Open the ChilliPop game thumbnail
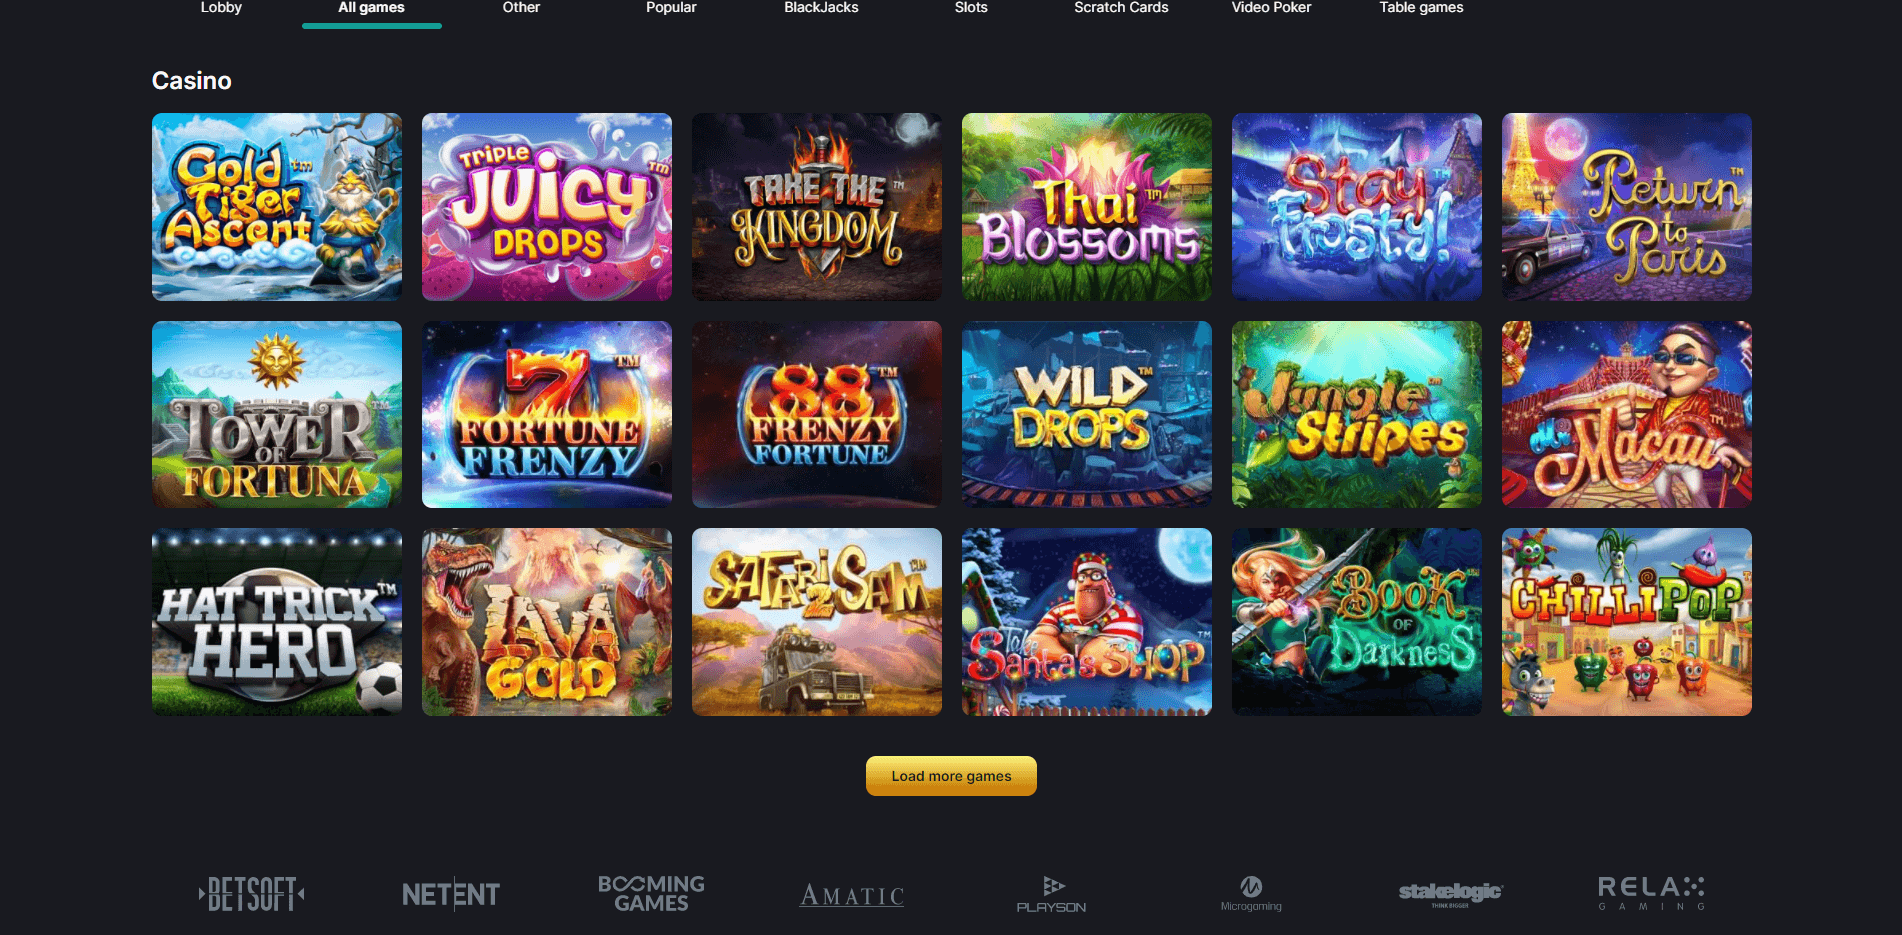The width and height of the screenshot is (1902, 935). (x=1627, y=622)
